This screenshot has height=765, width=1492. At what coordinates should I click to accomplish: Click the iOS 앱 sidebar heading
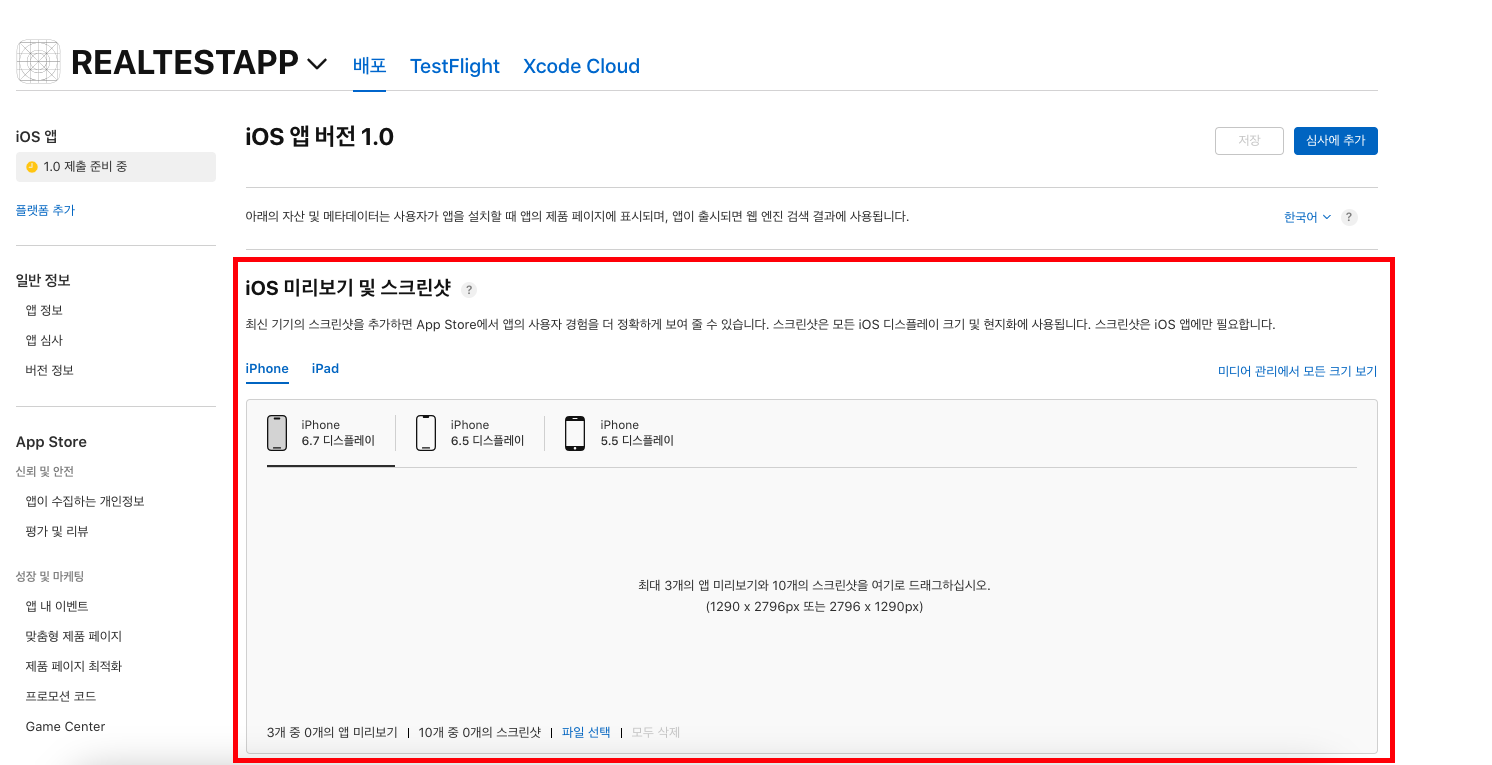tap(36, 136)
